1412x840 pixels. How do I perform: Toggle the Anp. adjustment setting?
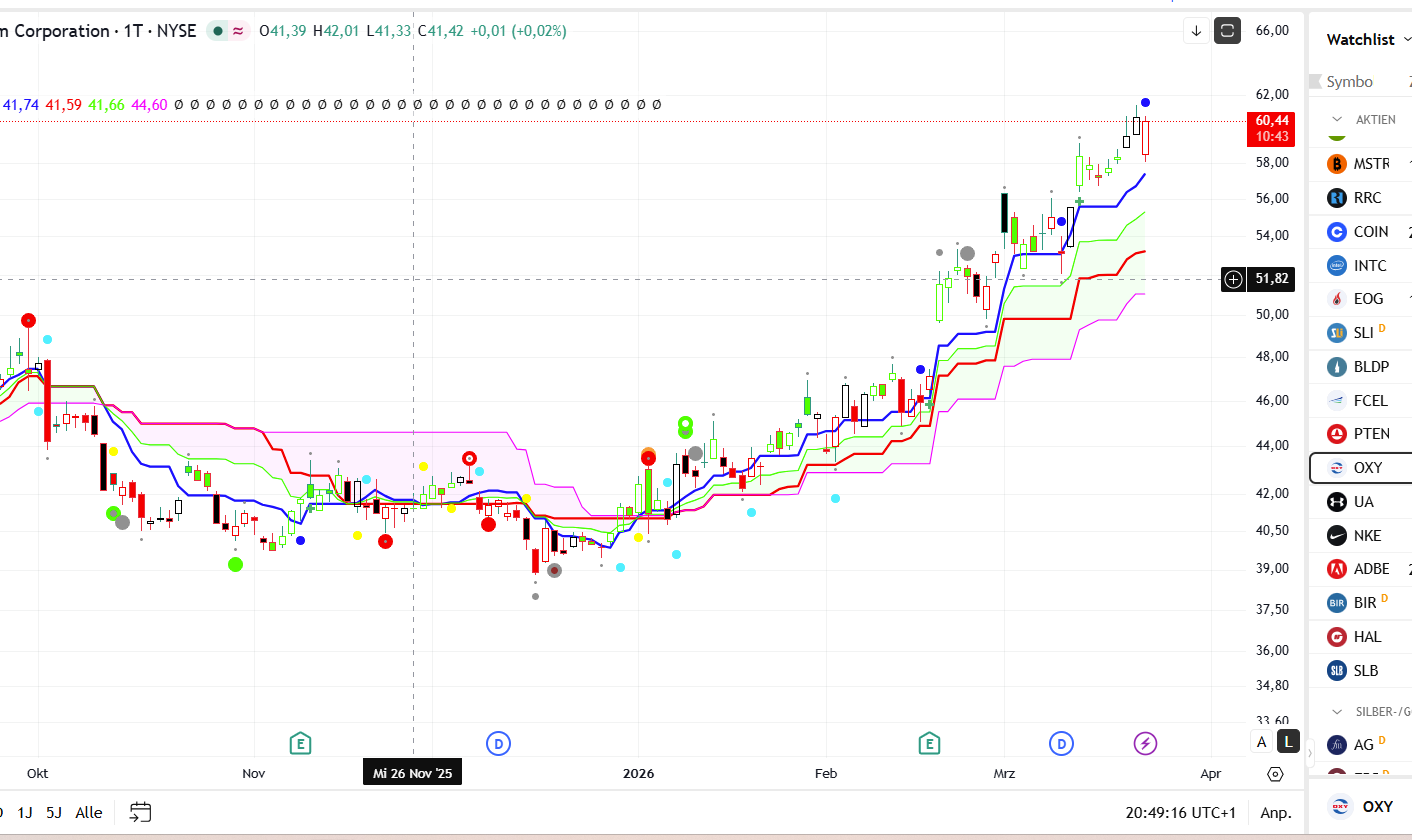[x=1275, y=812]
